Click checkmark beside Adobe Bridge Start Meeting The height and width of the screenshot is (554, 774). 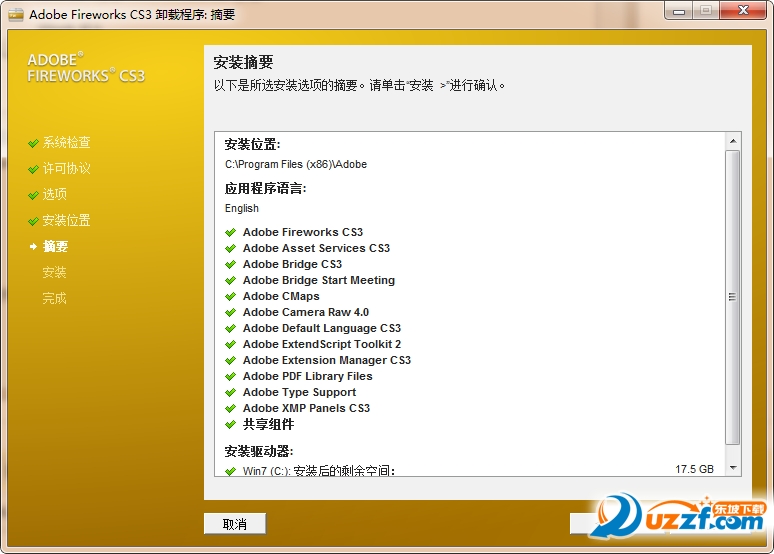click(x=231, y=280)
